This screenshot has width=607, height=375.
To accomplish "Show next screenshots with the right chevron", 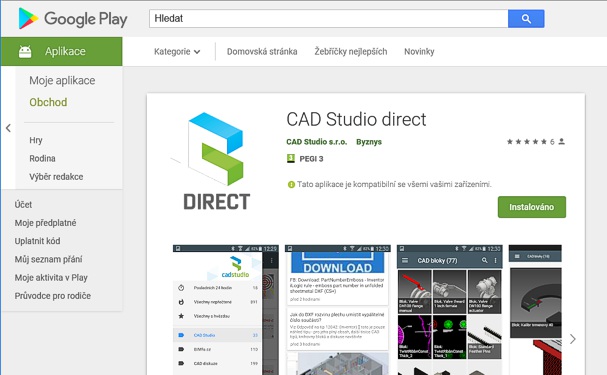I will 573,339.
